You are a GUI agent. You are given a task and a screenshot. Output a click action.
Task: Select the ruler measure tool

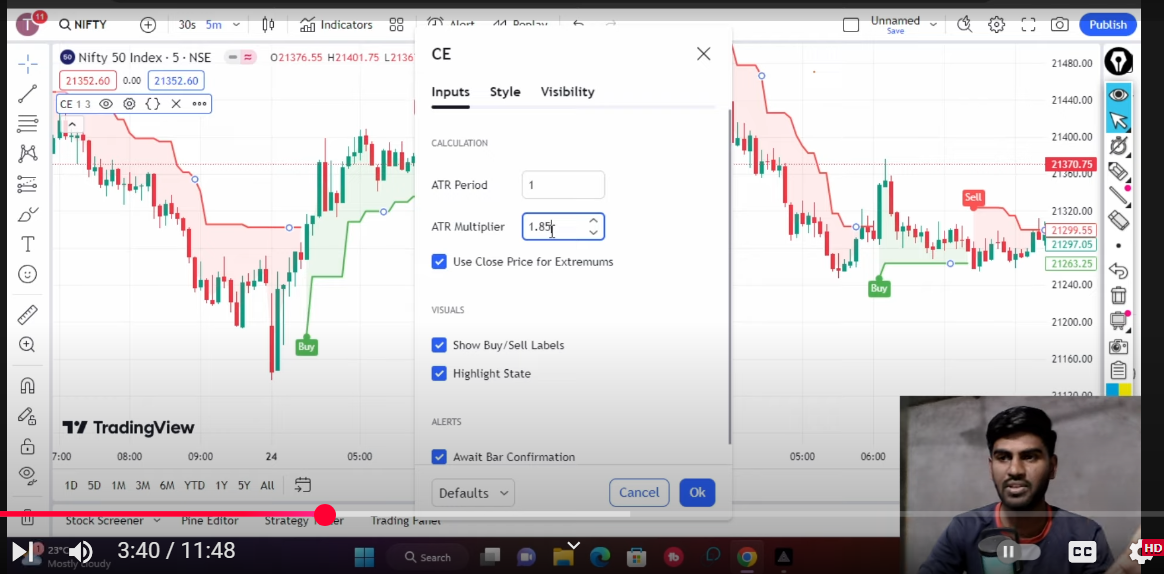coord(27,315)
